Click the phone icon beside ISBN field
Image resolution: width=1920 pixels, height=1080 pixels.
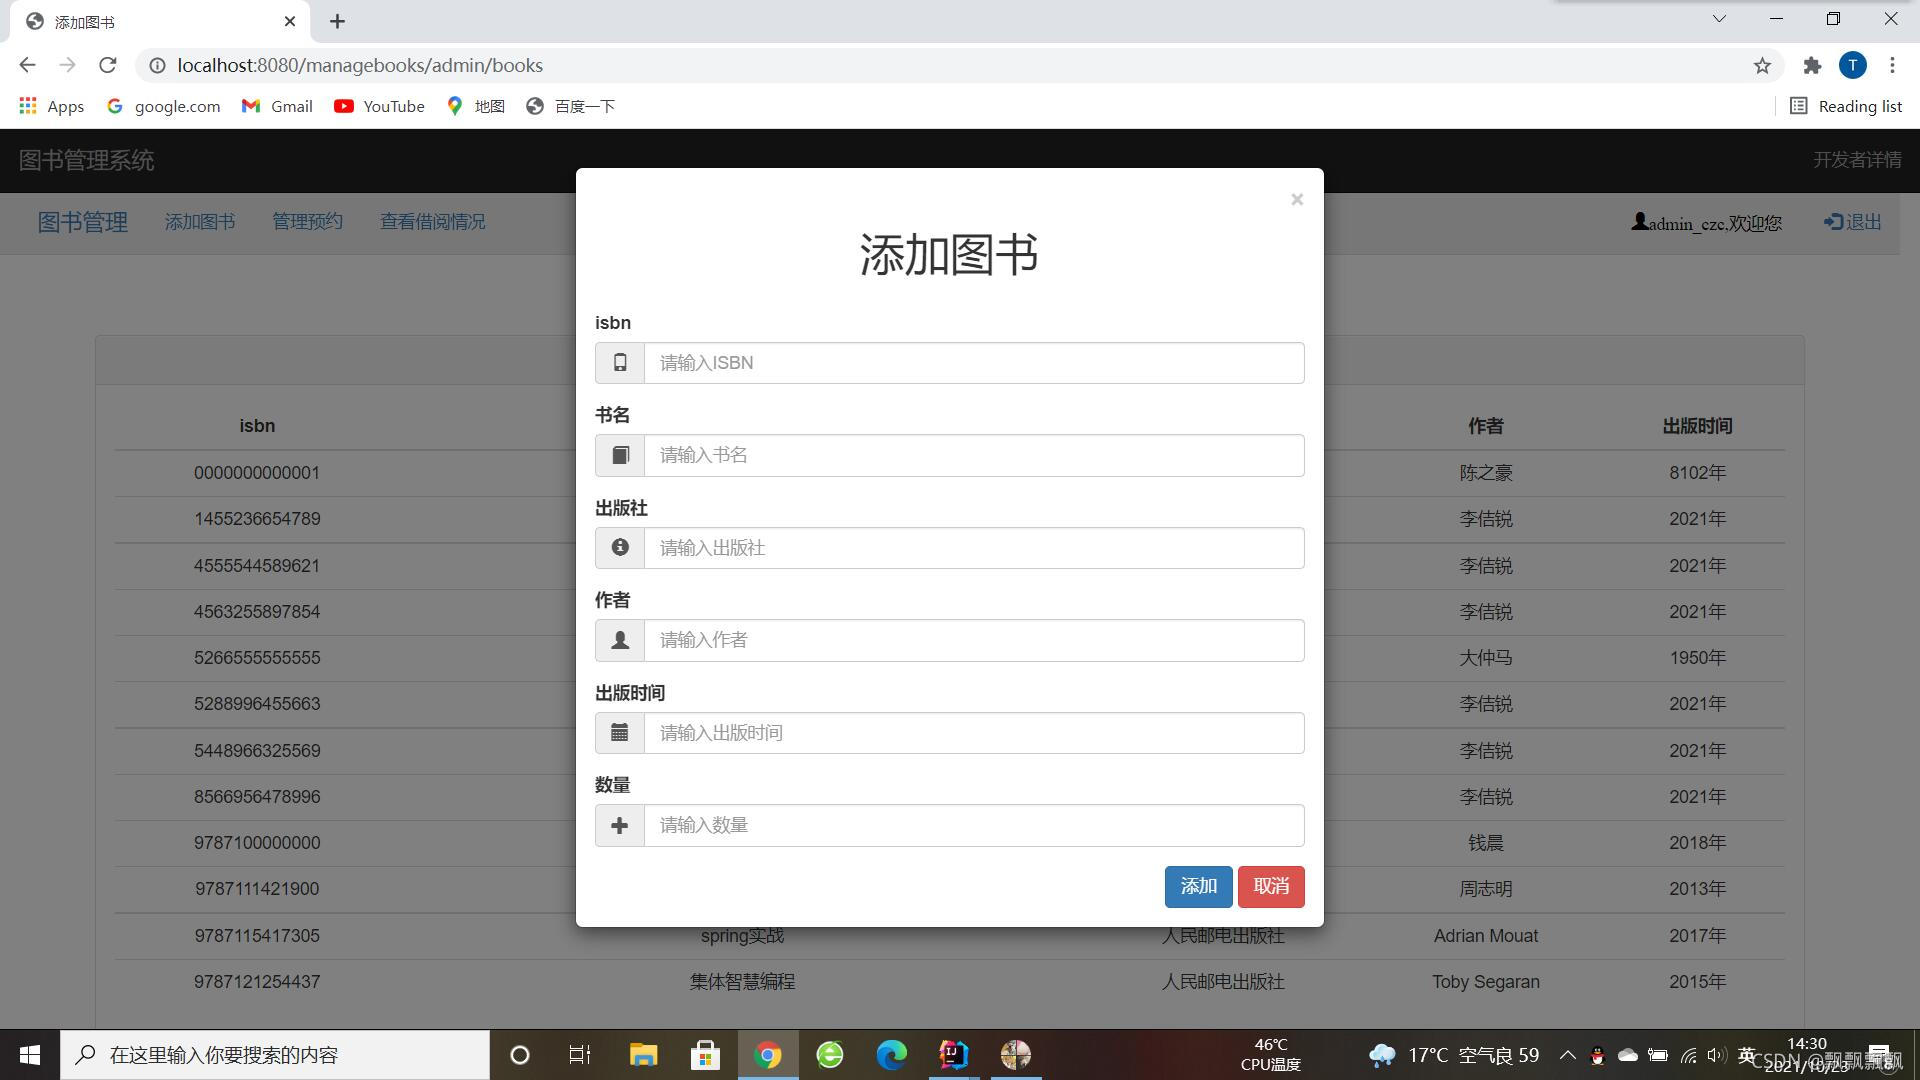[620, 363]
